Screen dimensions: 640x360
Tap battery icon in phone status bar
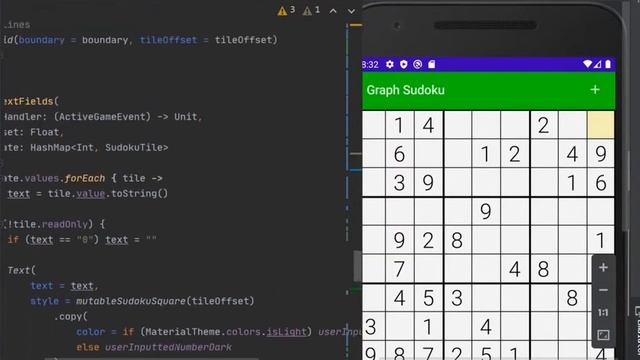(608, 64)
